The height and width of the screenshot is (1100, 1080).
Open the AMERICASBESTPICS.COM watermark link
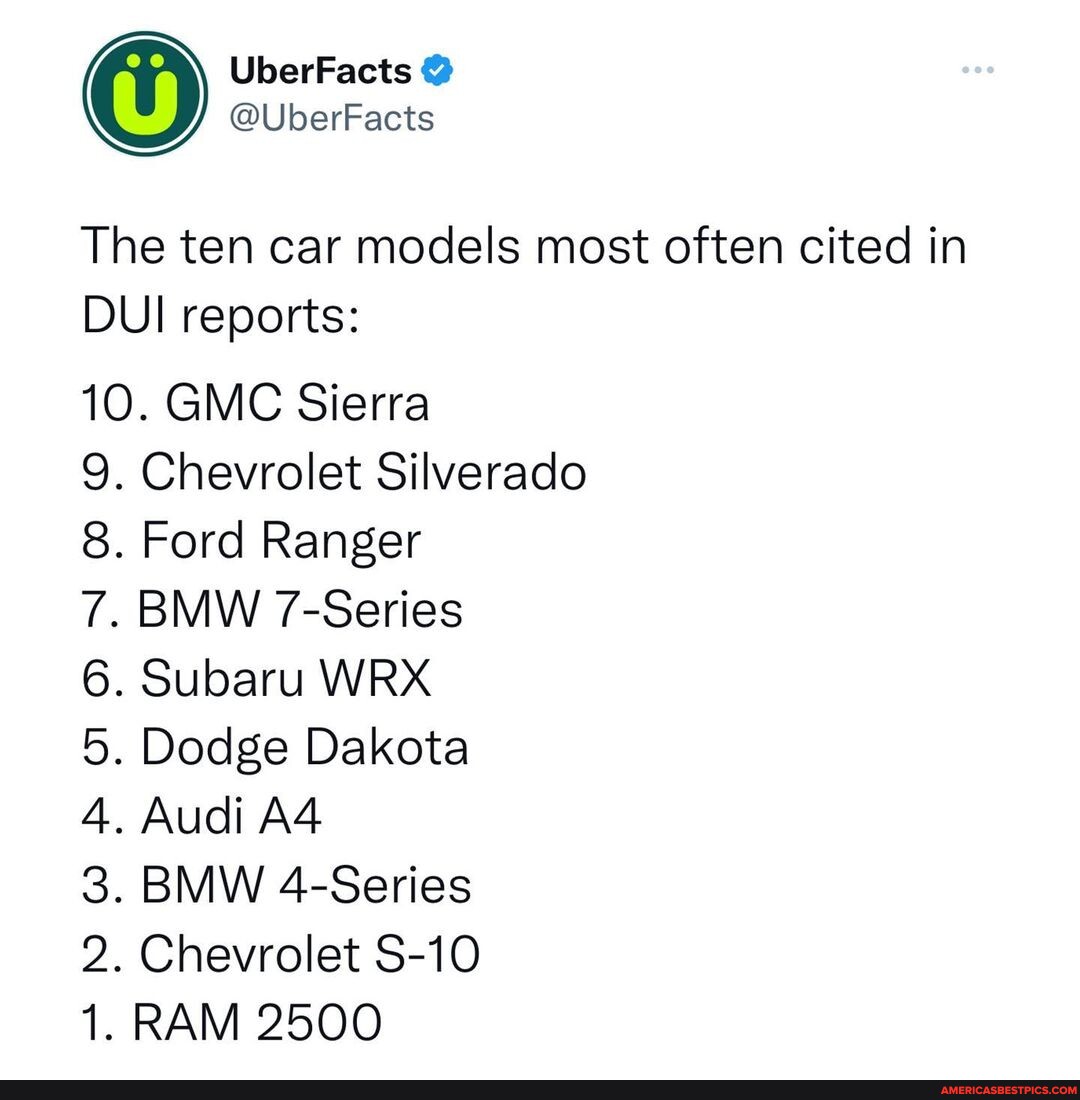[1010, 1092]
